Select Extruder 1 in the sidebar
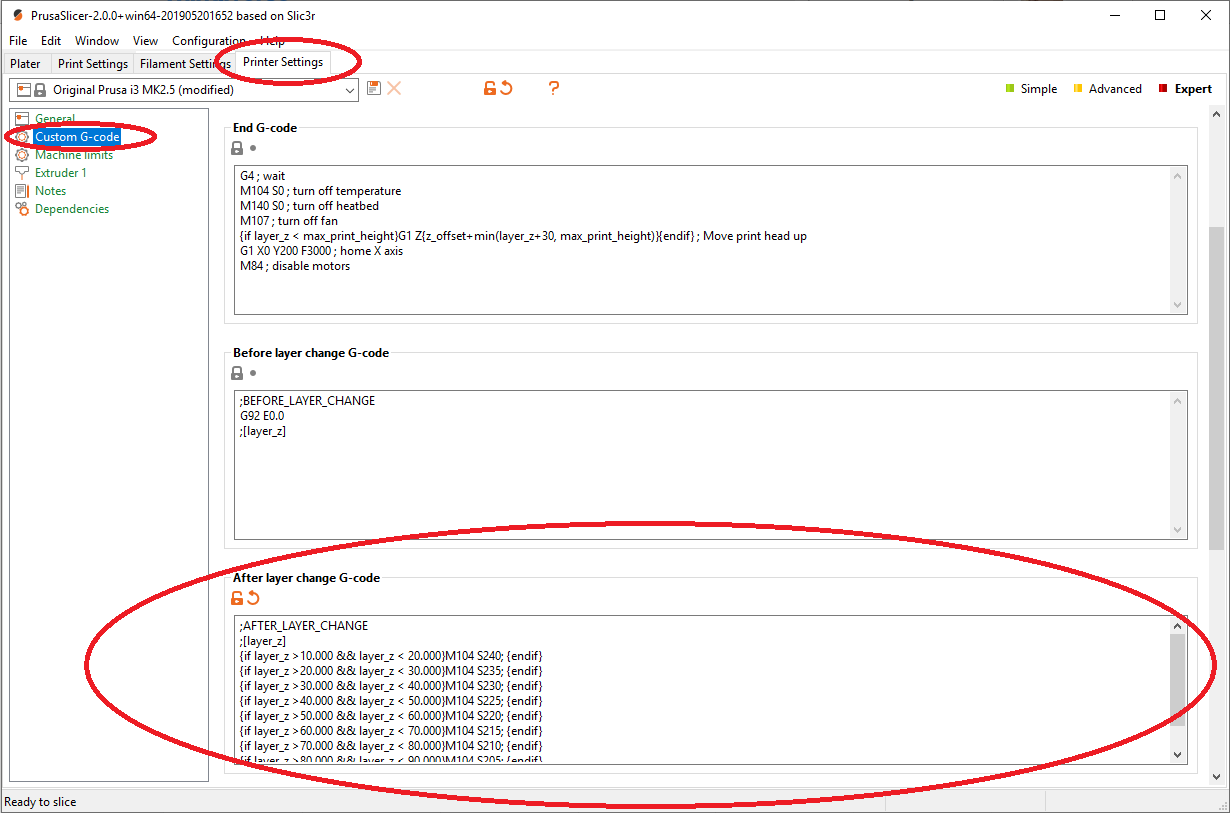The width and height of the screenshot is (1230, 813). coord(60,173)
